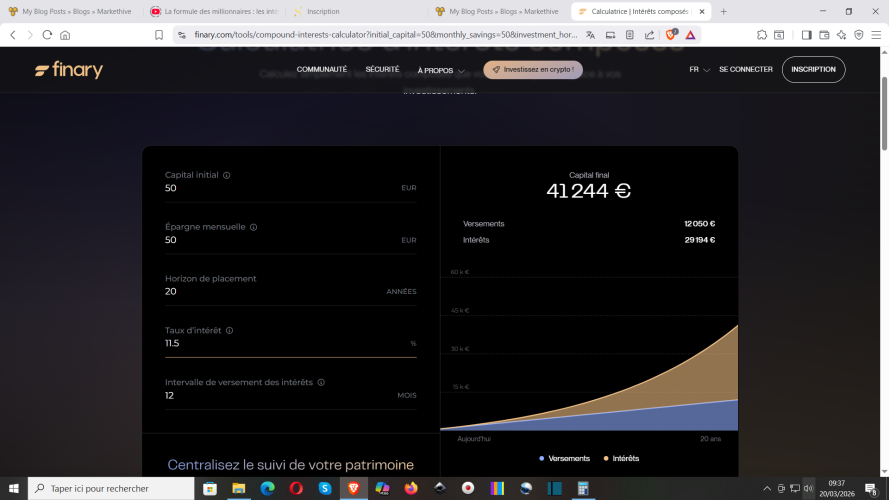889x500 pixels.
Task: Expand the À PROPOS dropdown menu
Action: coord(439,70)
